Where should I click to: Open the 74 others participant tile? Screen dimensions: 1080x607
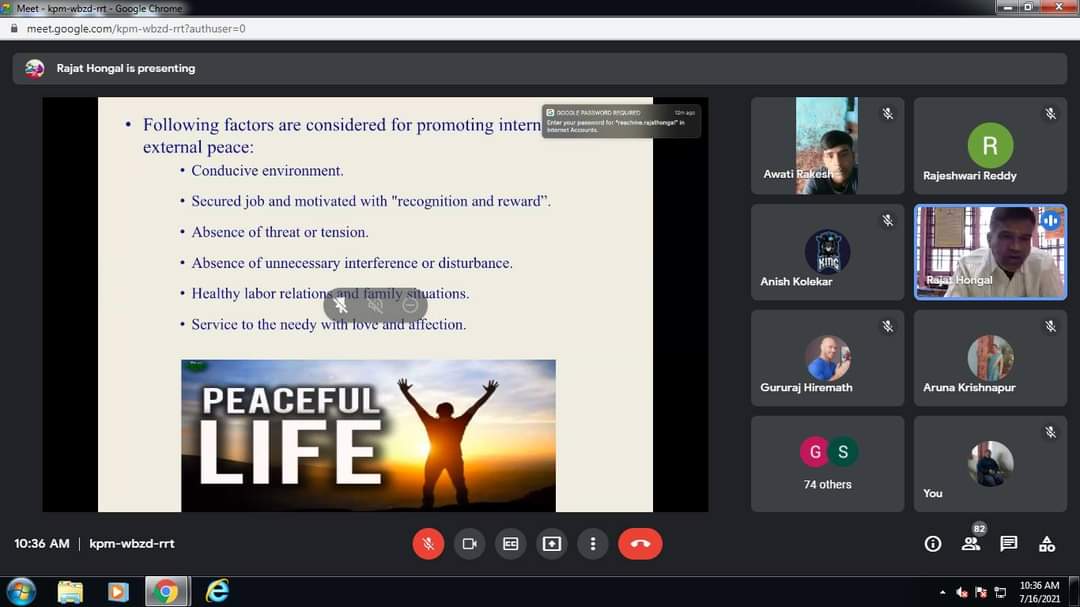click(827, 464)
